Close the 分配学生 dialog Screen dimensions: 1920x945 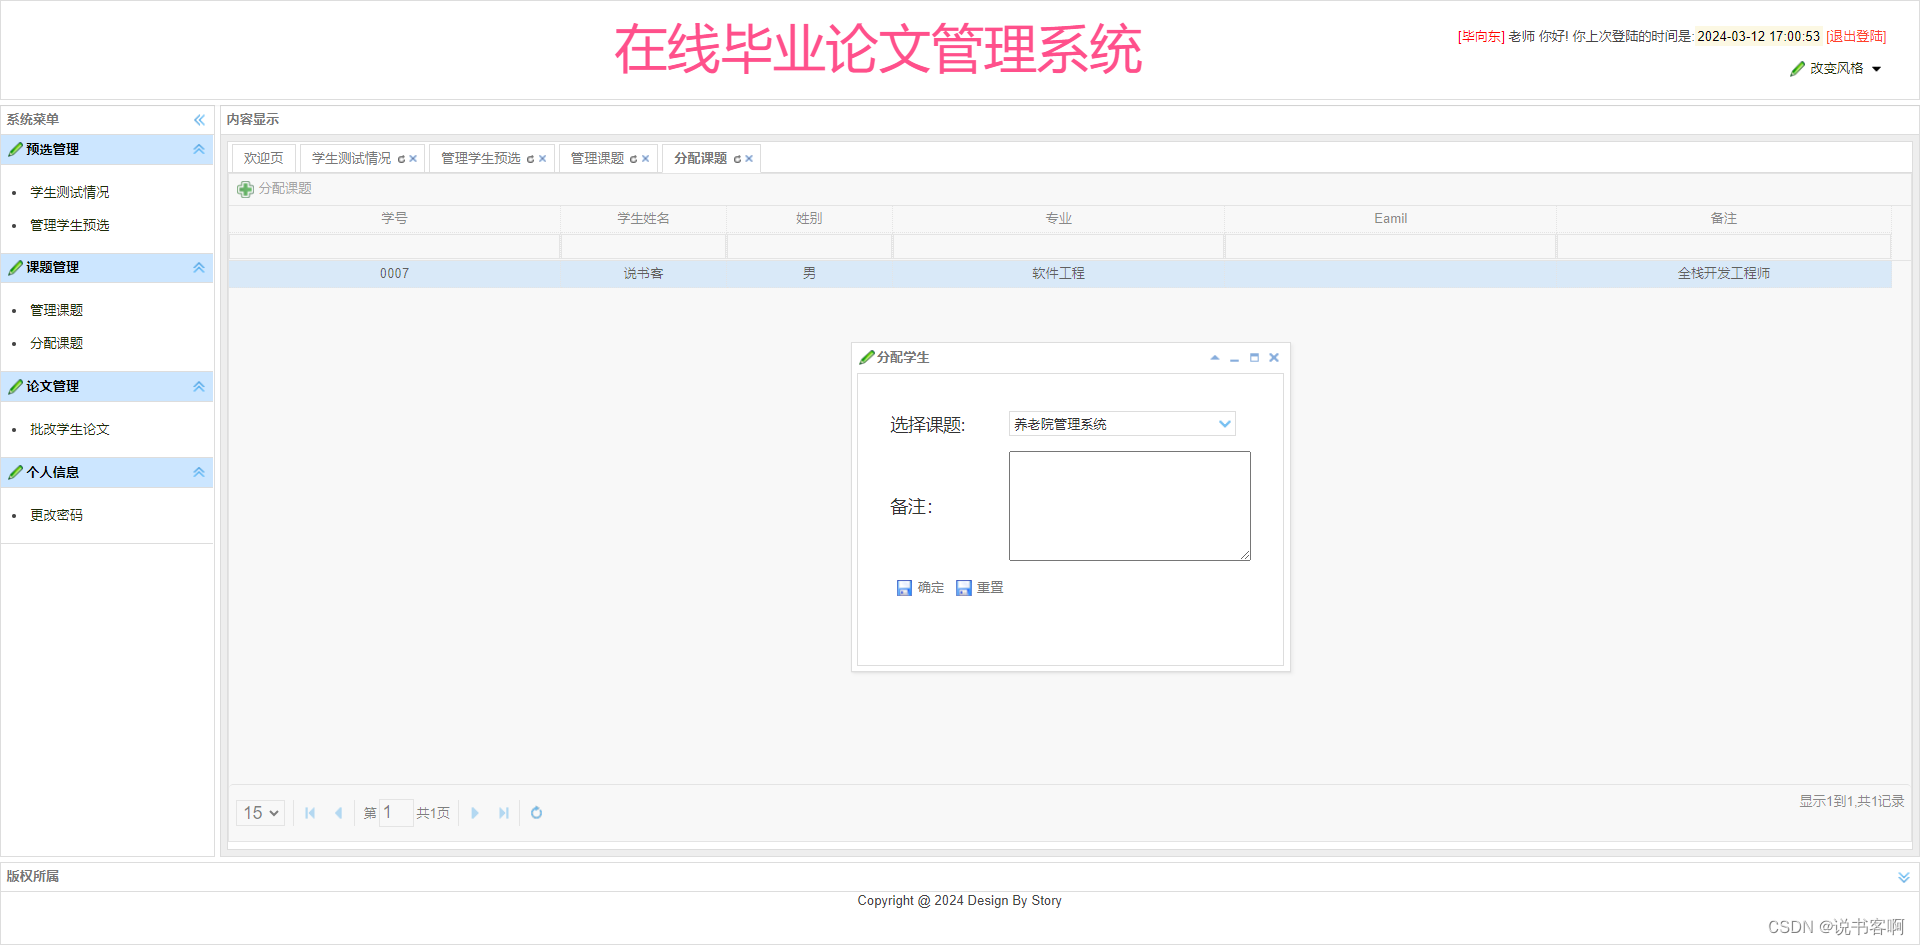(x=1274, y=358)
